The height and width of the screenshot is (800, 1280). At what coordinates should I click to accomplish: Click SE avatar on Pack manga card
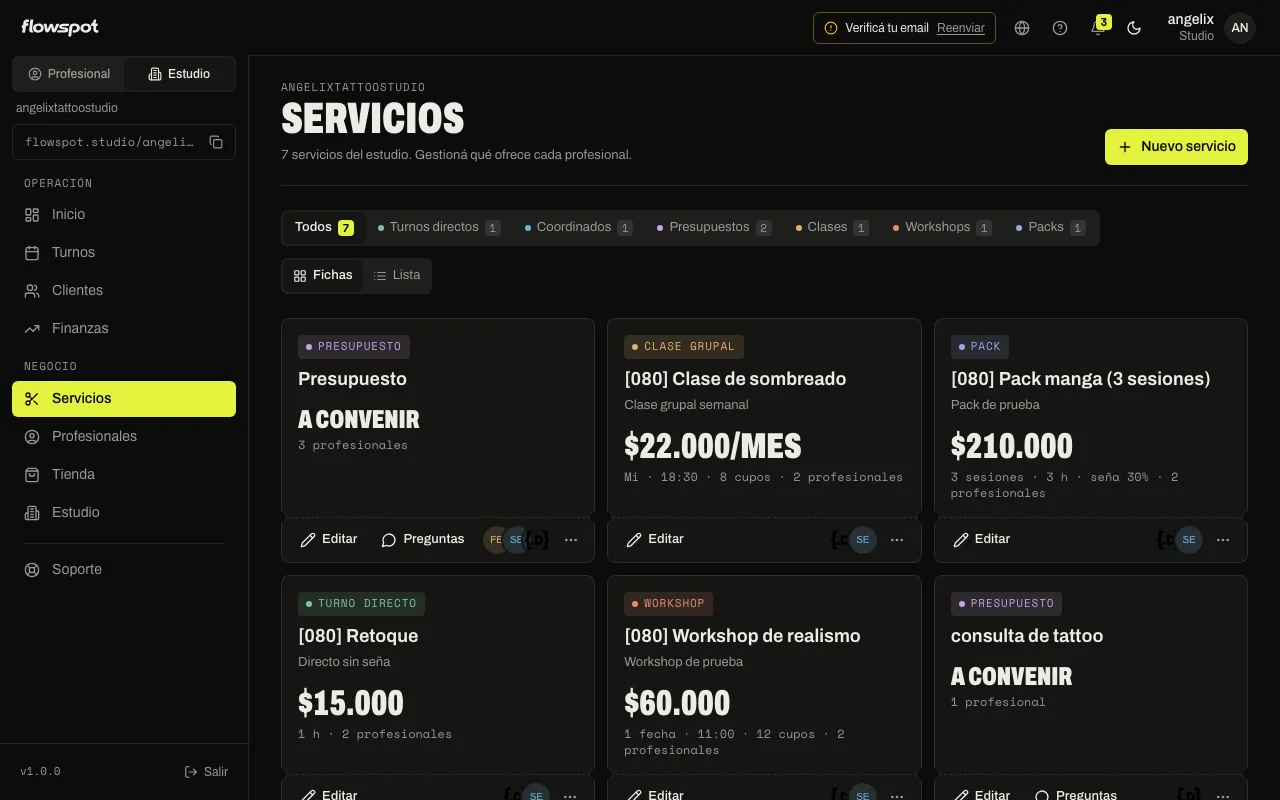point(1189,540)
